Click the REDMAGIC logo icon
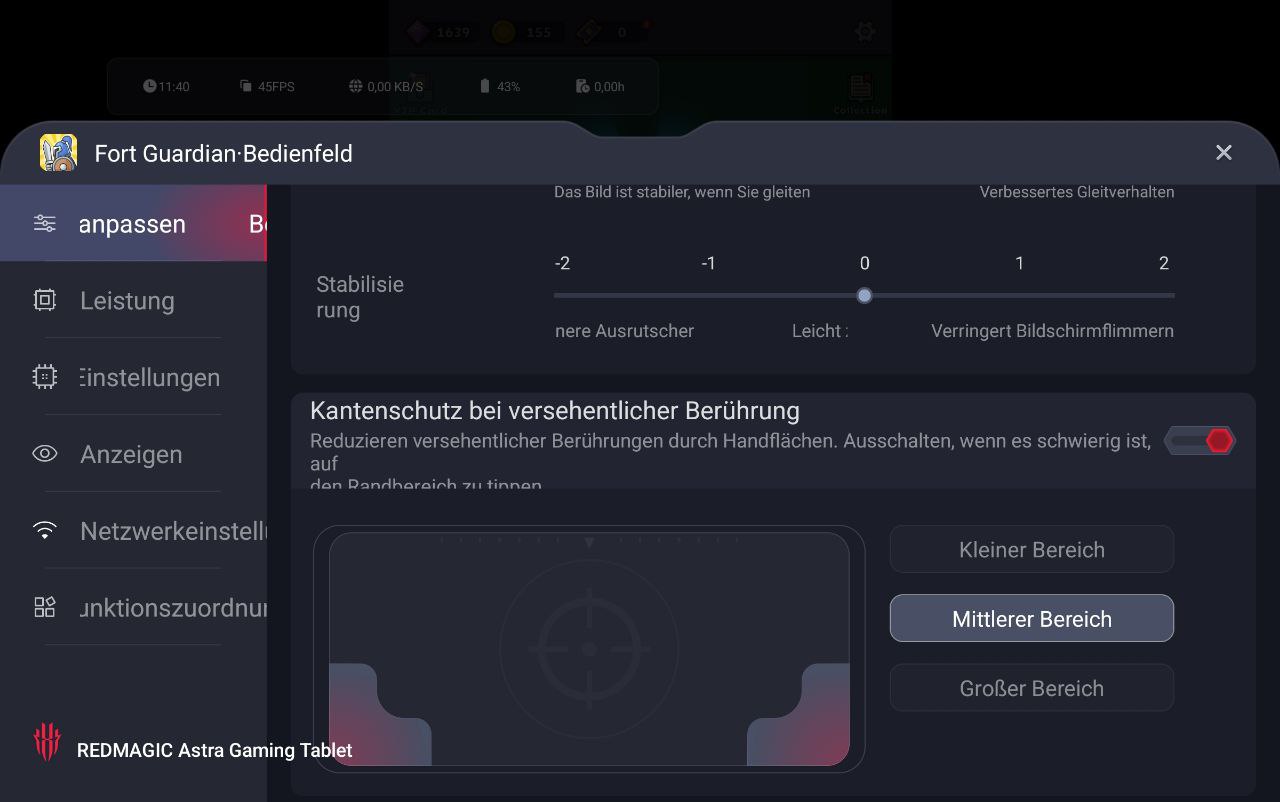Image resolution: width=1280 pixels, height=802 pixels. click(x=47, y=742)
